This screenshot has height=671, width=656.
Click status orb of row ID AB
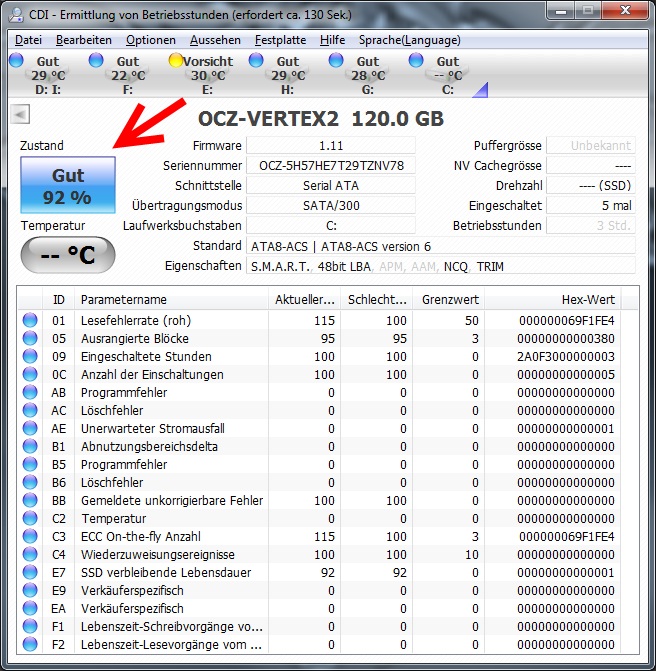click(x=30, y=392)
